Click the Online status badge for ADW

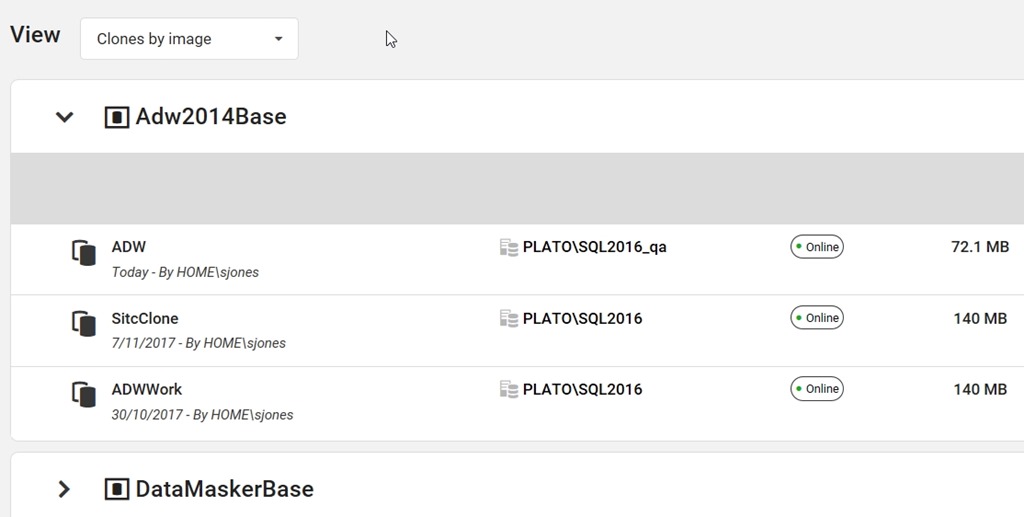coord(816,247)
